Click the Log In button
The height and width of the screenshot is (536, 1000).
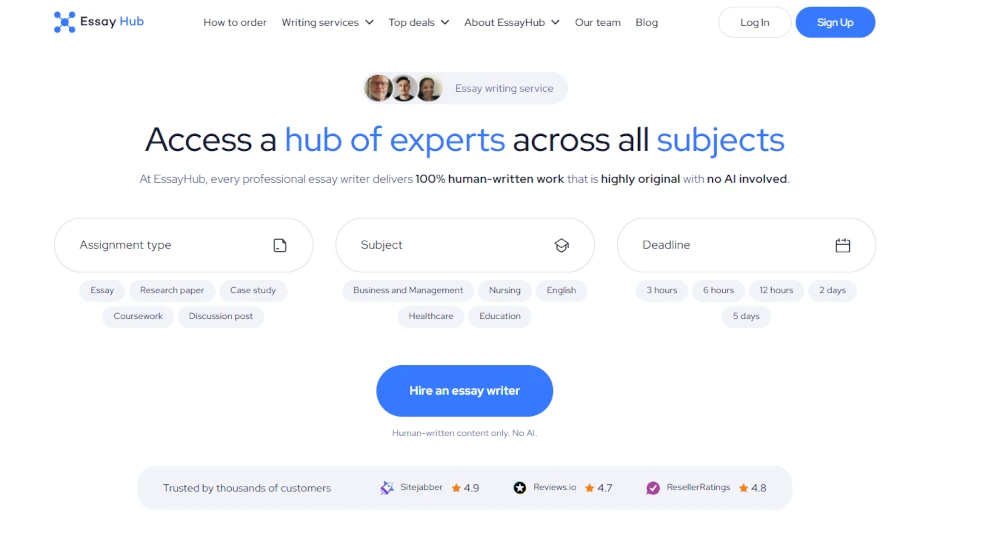coord(754,22)
